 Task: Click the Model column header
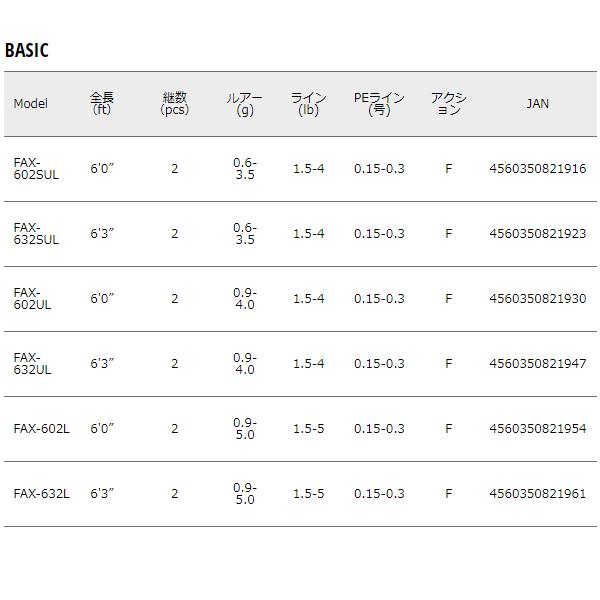pyautogui.click(x=31, y=104)
